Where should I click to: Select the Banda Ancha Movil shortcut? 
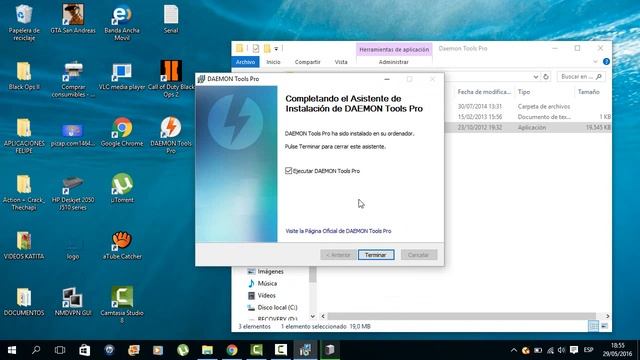tap(122, 22)
